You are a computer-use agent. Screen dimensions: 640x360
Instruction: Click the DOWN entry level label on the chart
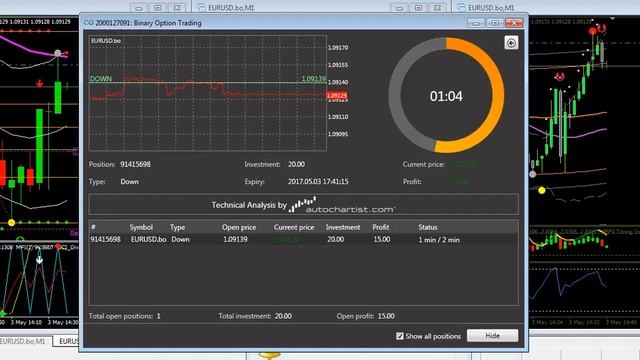pos(101,79)
